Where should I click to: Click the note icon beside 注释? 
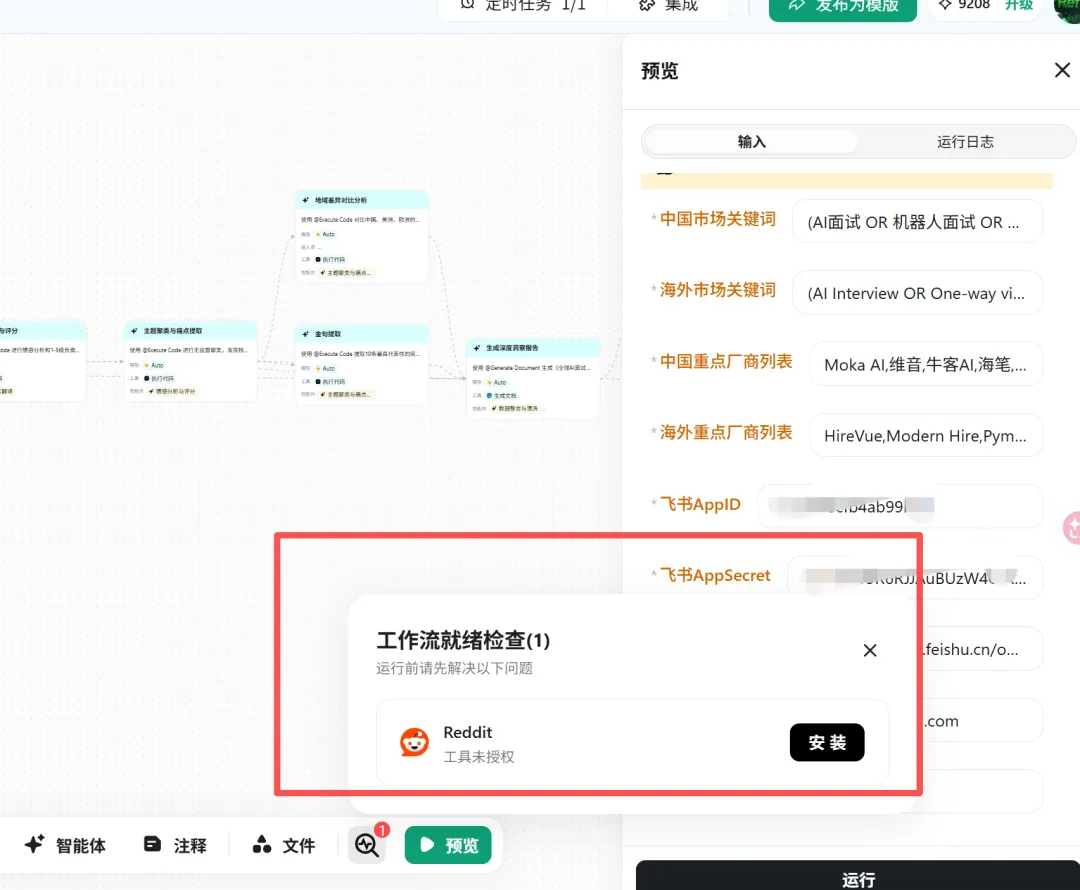[x=152, y=844]
